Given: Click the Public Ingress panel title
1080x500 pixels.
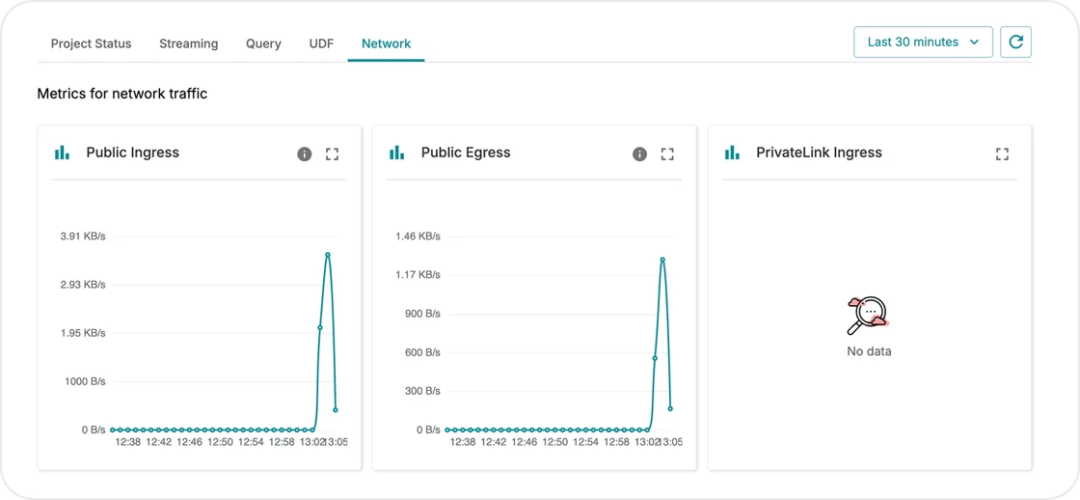Looking at the screenshot, I should [132, 153].
